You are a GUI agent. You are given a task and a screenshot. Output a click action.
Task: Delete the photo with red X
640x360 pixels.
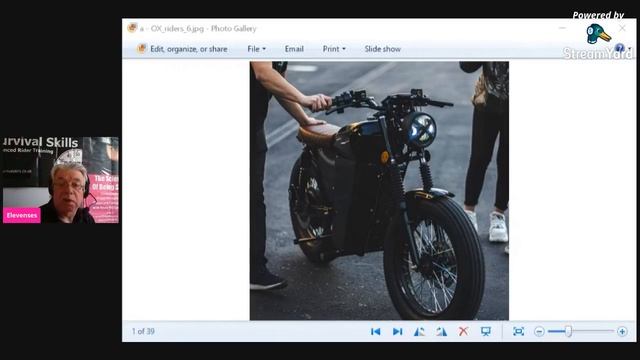[463, 331]
